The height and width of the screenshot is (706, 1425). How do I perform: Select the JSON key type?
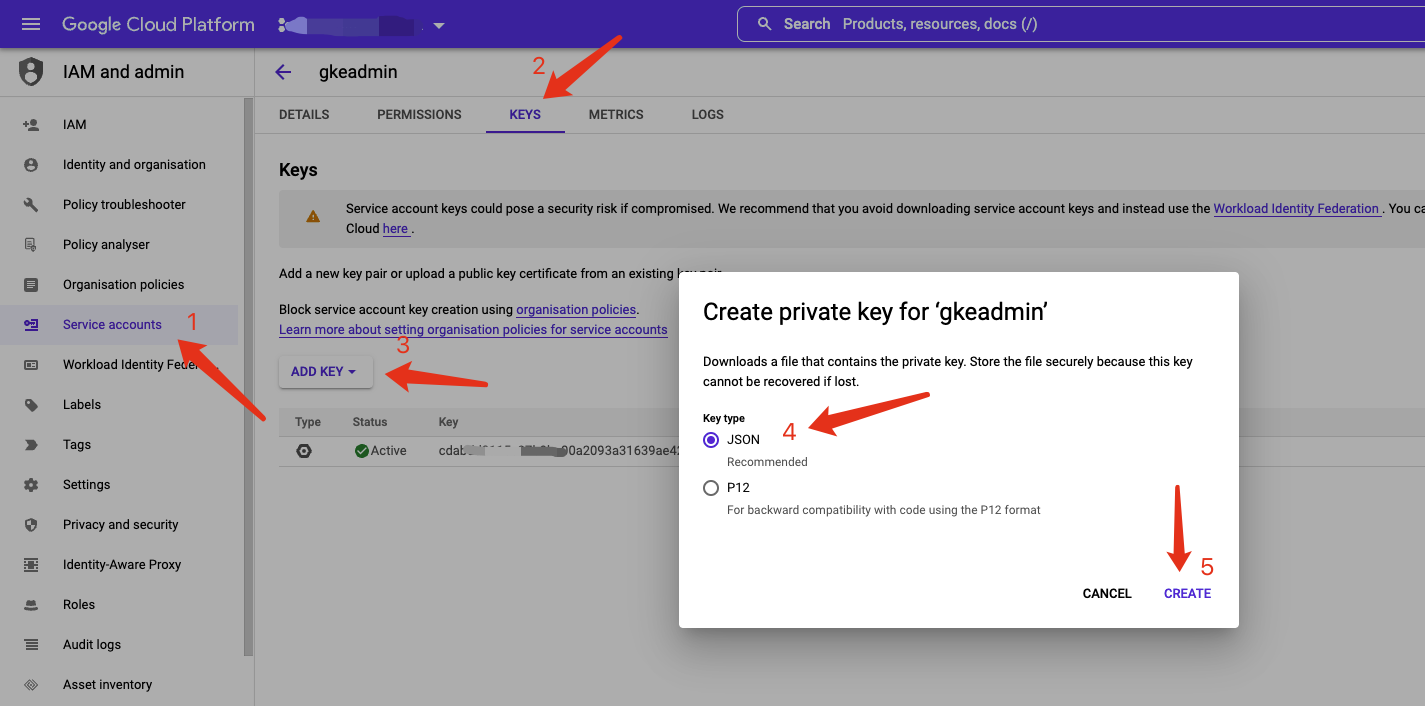click(x=711, y=440)
